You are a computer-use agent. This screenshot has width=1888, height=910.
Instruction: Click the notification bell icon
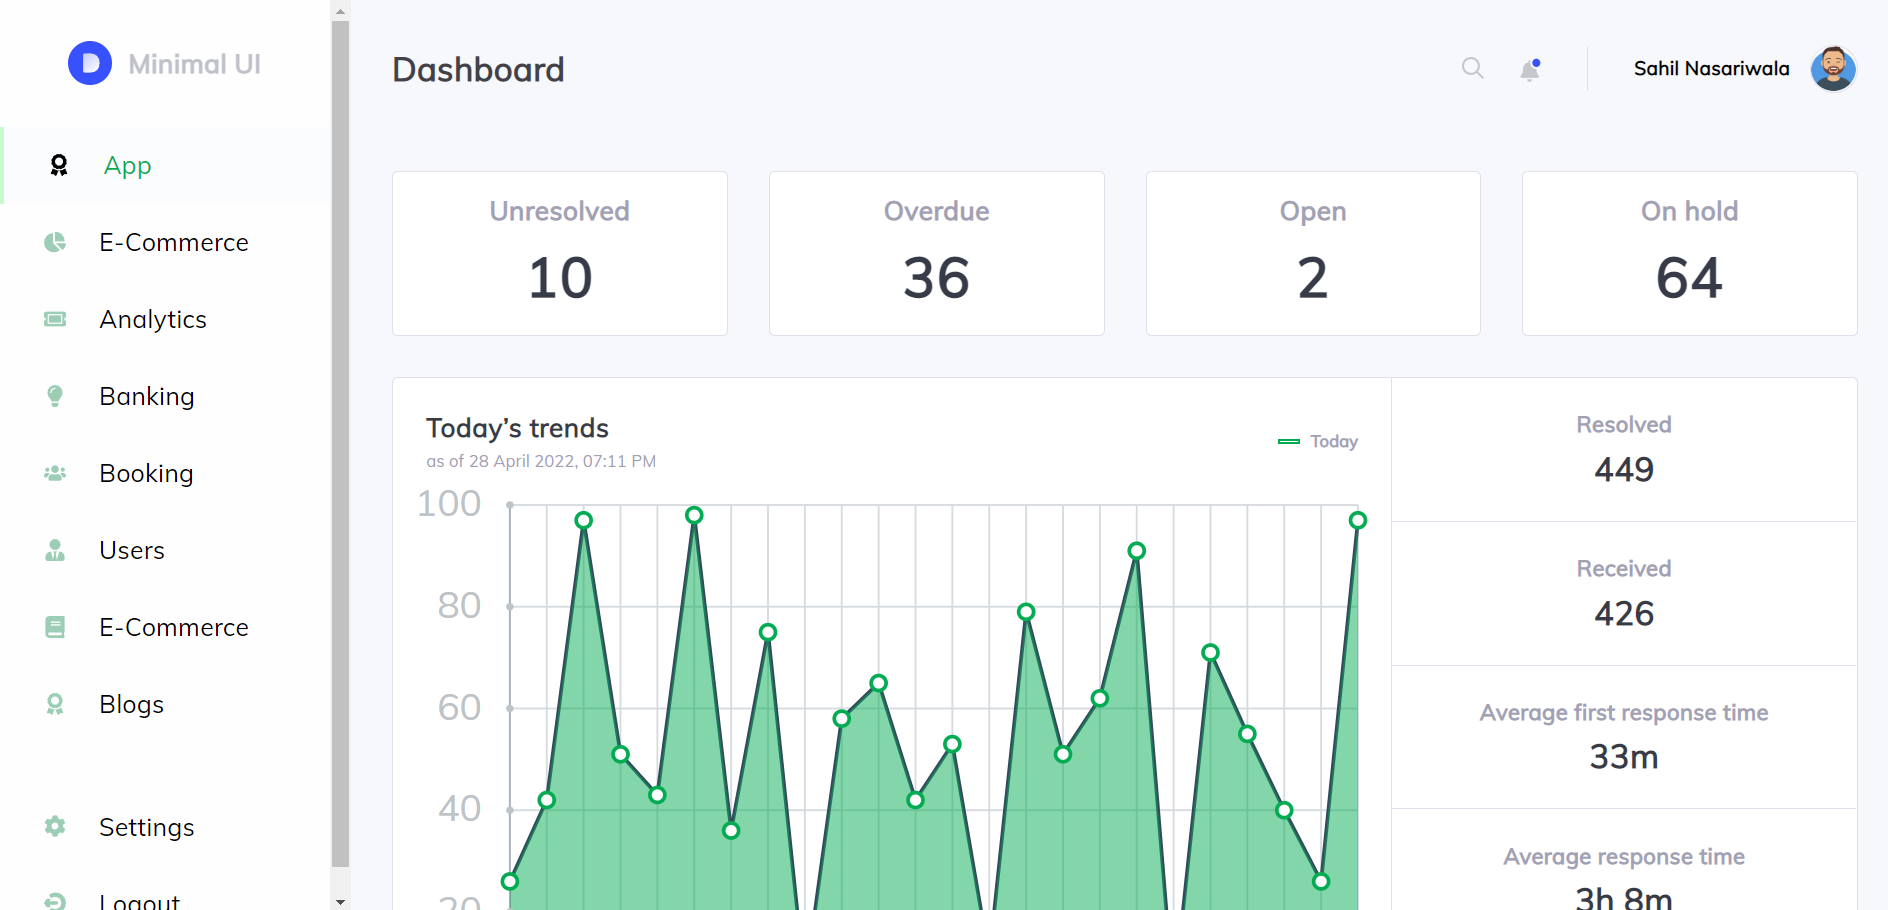click(1528, 70)
